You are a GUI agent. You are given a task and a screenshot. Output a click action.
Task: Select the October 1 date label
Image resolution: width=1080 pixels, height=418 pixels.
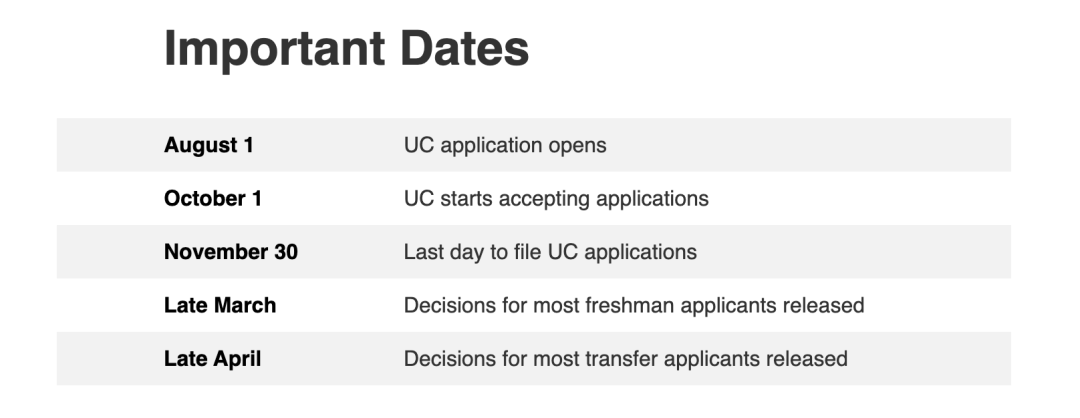pyautogui.click(x=213, y=198)
